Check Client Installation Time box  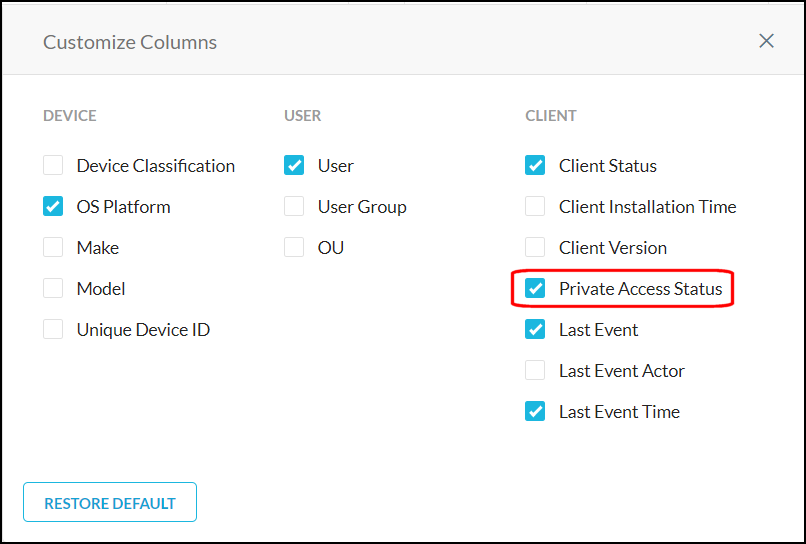[535, 207]
